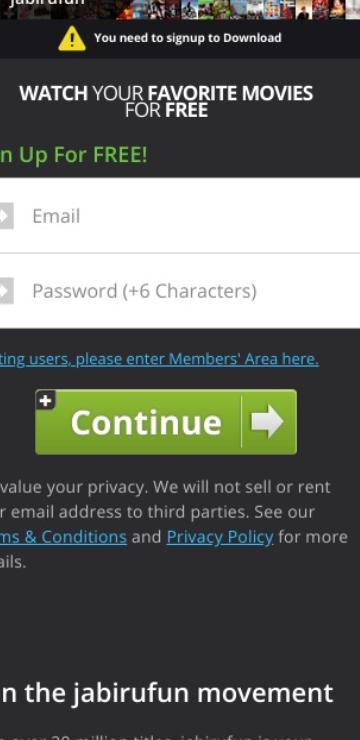Click the arrow icon beside Password field
Screen dimensions: 360x740
coord(7,291)
